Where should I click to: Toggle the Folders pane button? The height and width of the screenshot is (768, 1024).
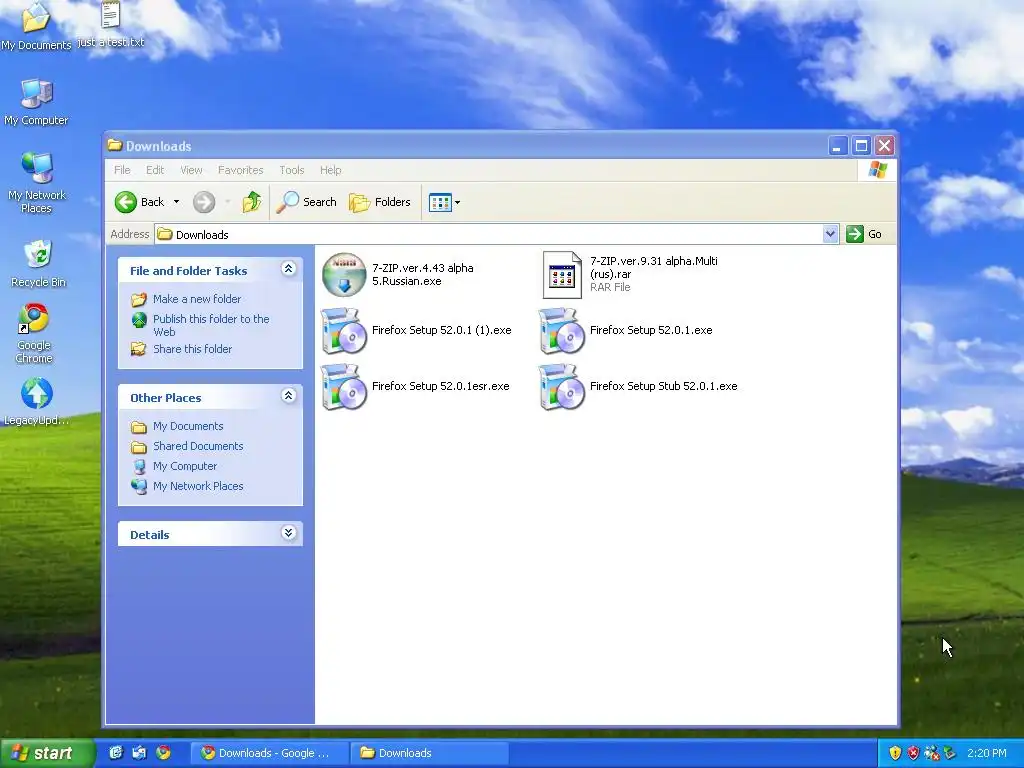coord(380,202)
